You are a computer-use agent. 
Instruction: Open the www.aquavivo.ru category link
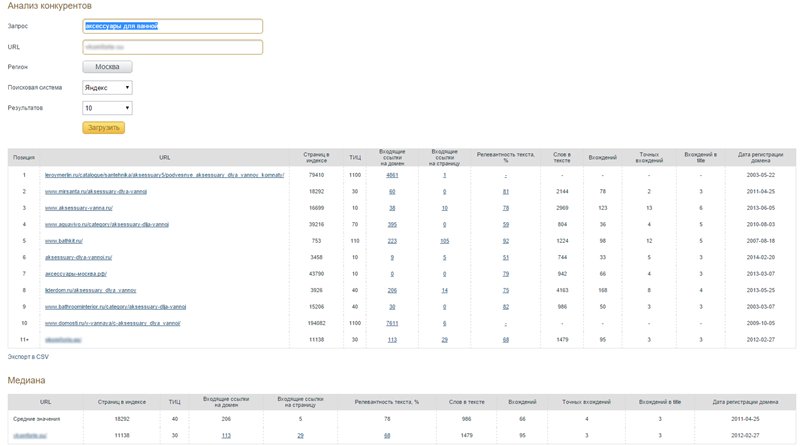[x=107, y=224]
